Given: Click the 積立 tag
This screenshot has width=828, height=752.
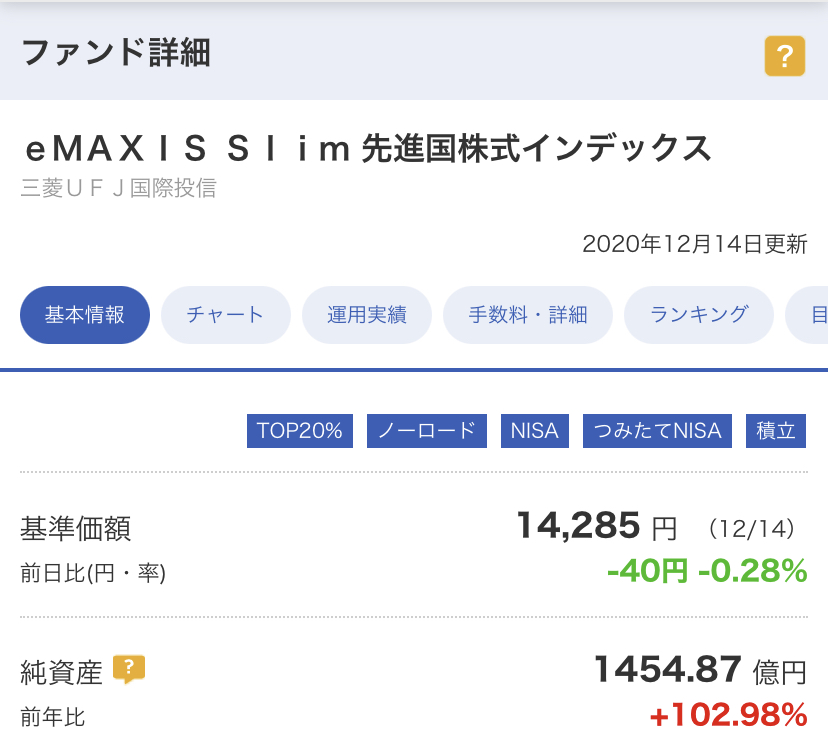Looking at the screenshot, I should pyautogui.click(x=776, y=431).
